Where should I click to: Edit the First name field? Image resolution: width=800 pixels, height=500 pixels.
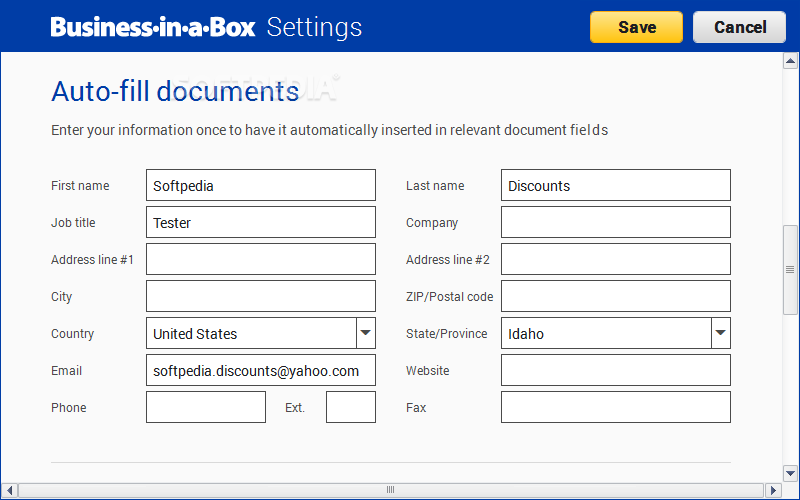[261, 185]
